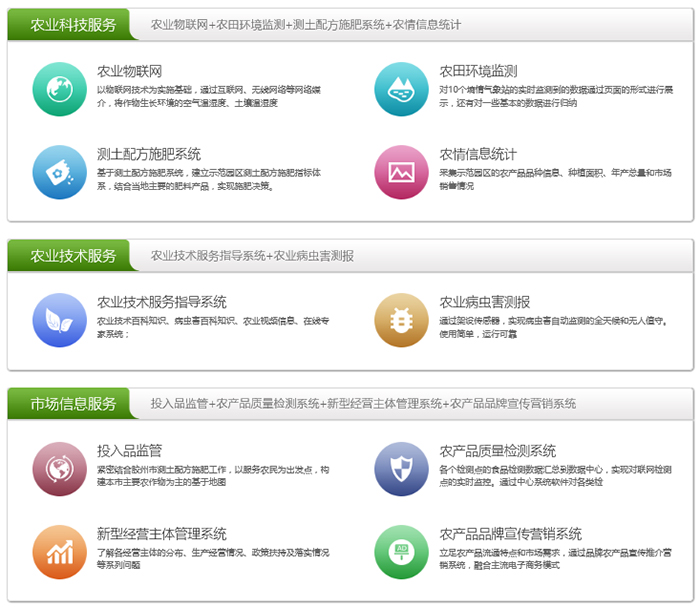Open the 农业物联网 title link
This screenshot has width=700, height=608.
click(129, 71)
